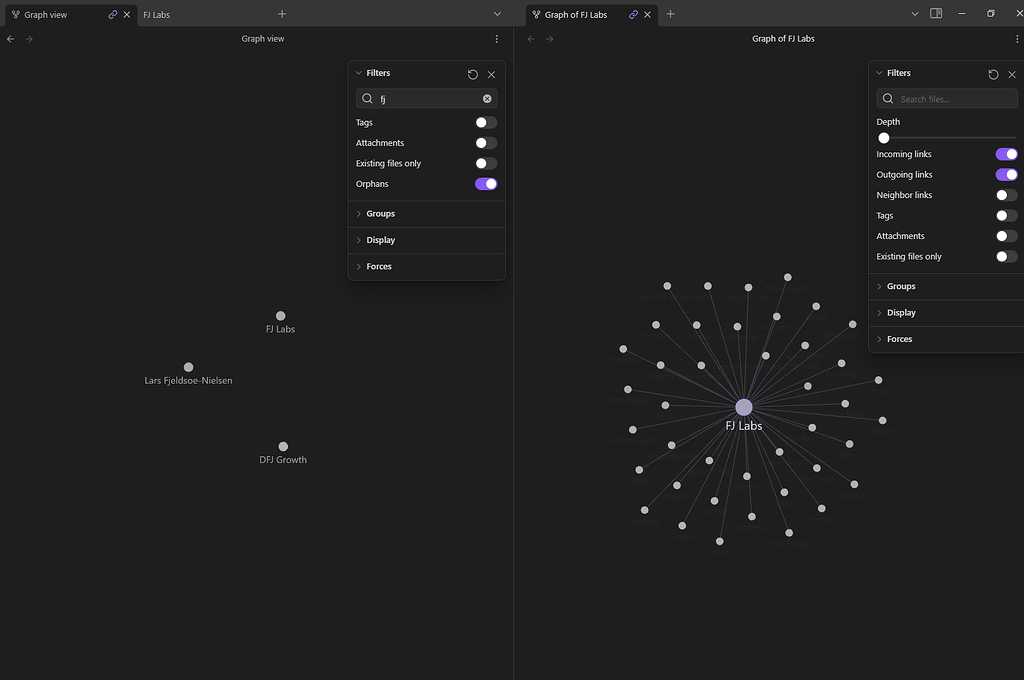Switch to the FJ Labs tab
This screenshot has height=680, width=1024.
156,14
